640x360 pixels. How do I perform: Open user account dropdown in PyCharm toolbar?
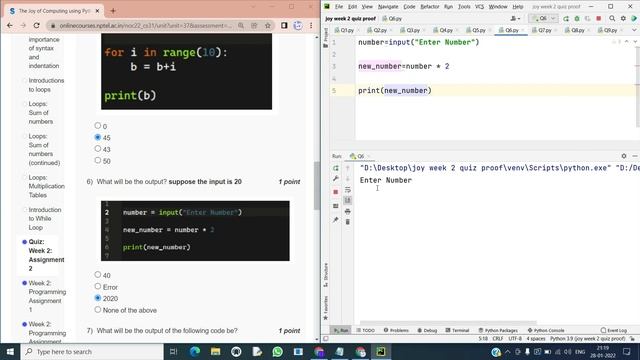pos(516,18)
